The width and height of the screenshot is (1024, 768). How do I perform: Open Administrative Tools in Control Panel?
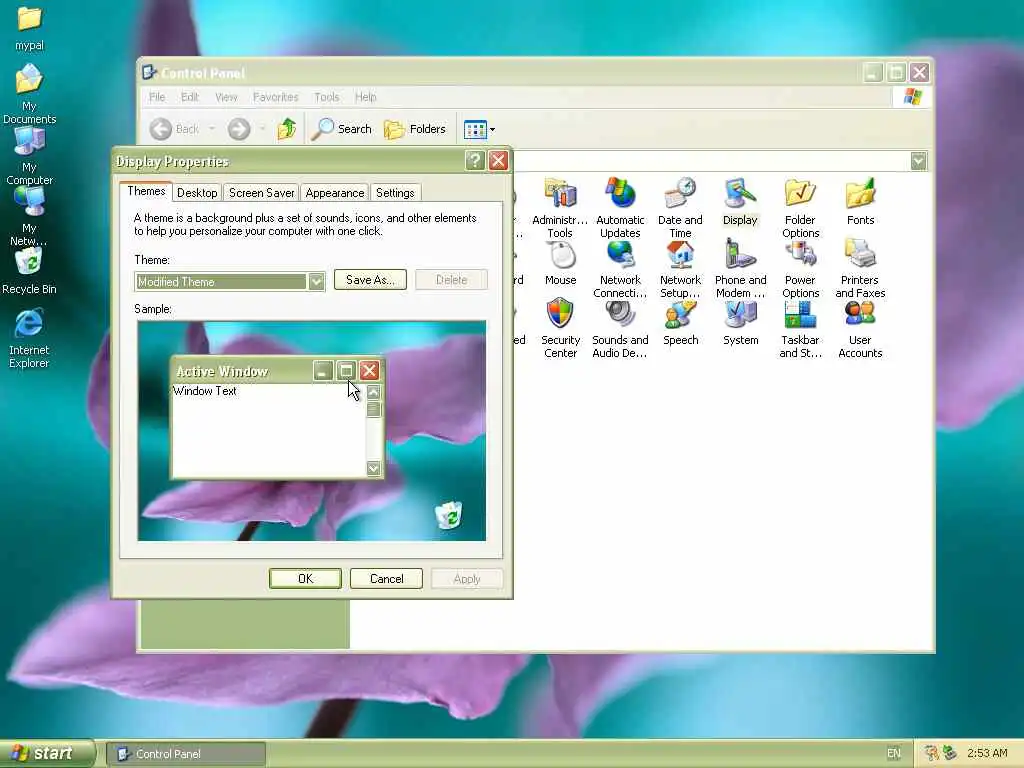coord(560,208)
